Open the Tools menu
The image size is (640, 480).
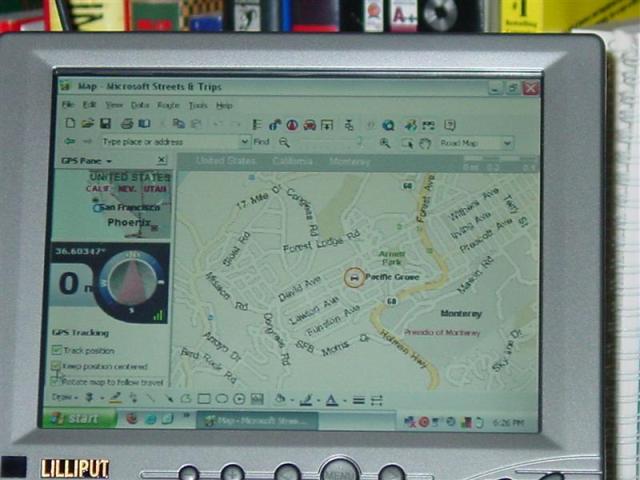[x=198, y=106]
